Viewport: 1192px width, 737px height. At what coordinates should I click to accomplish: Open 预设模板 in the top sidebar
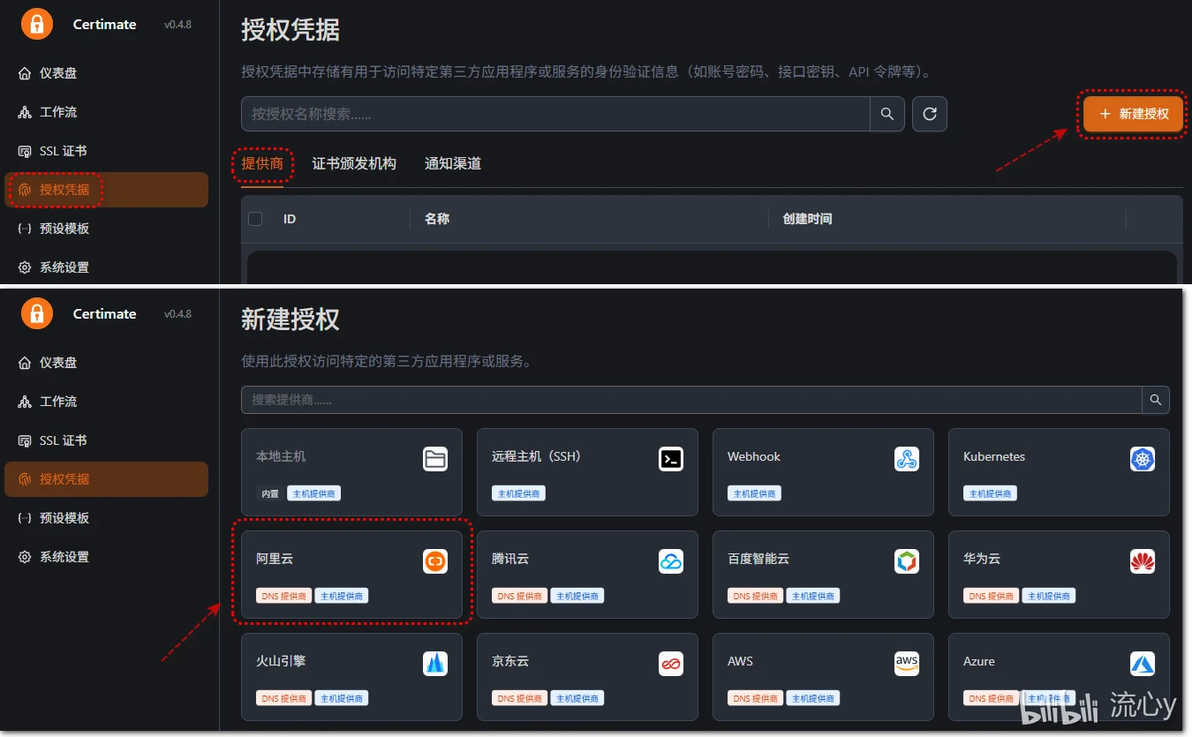click(106, 228)
